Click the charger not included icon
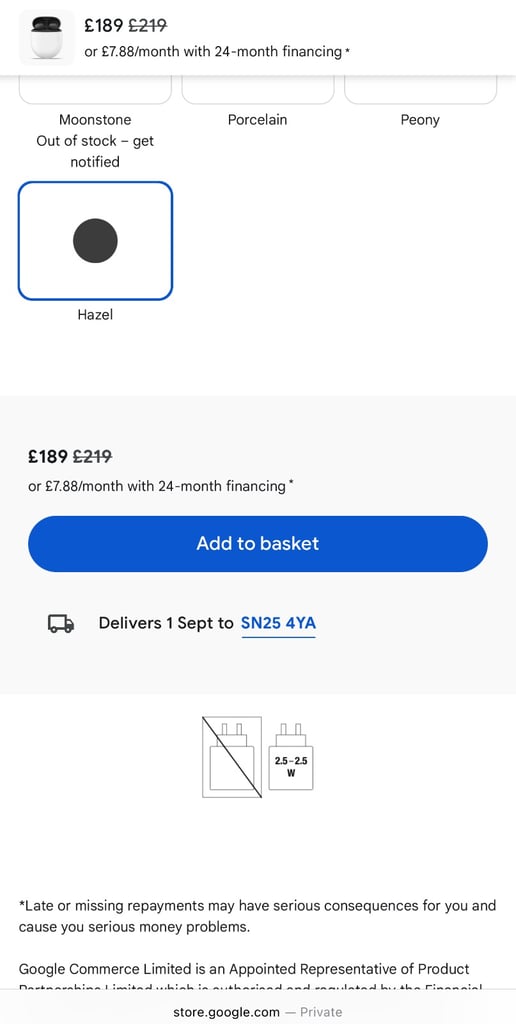This screenshot has height=1024, width=516. [x=232, y=757]
